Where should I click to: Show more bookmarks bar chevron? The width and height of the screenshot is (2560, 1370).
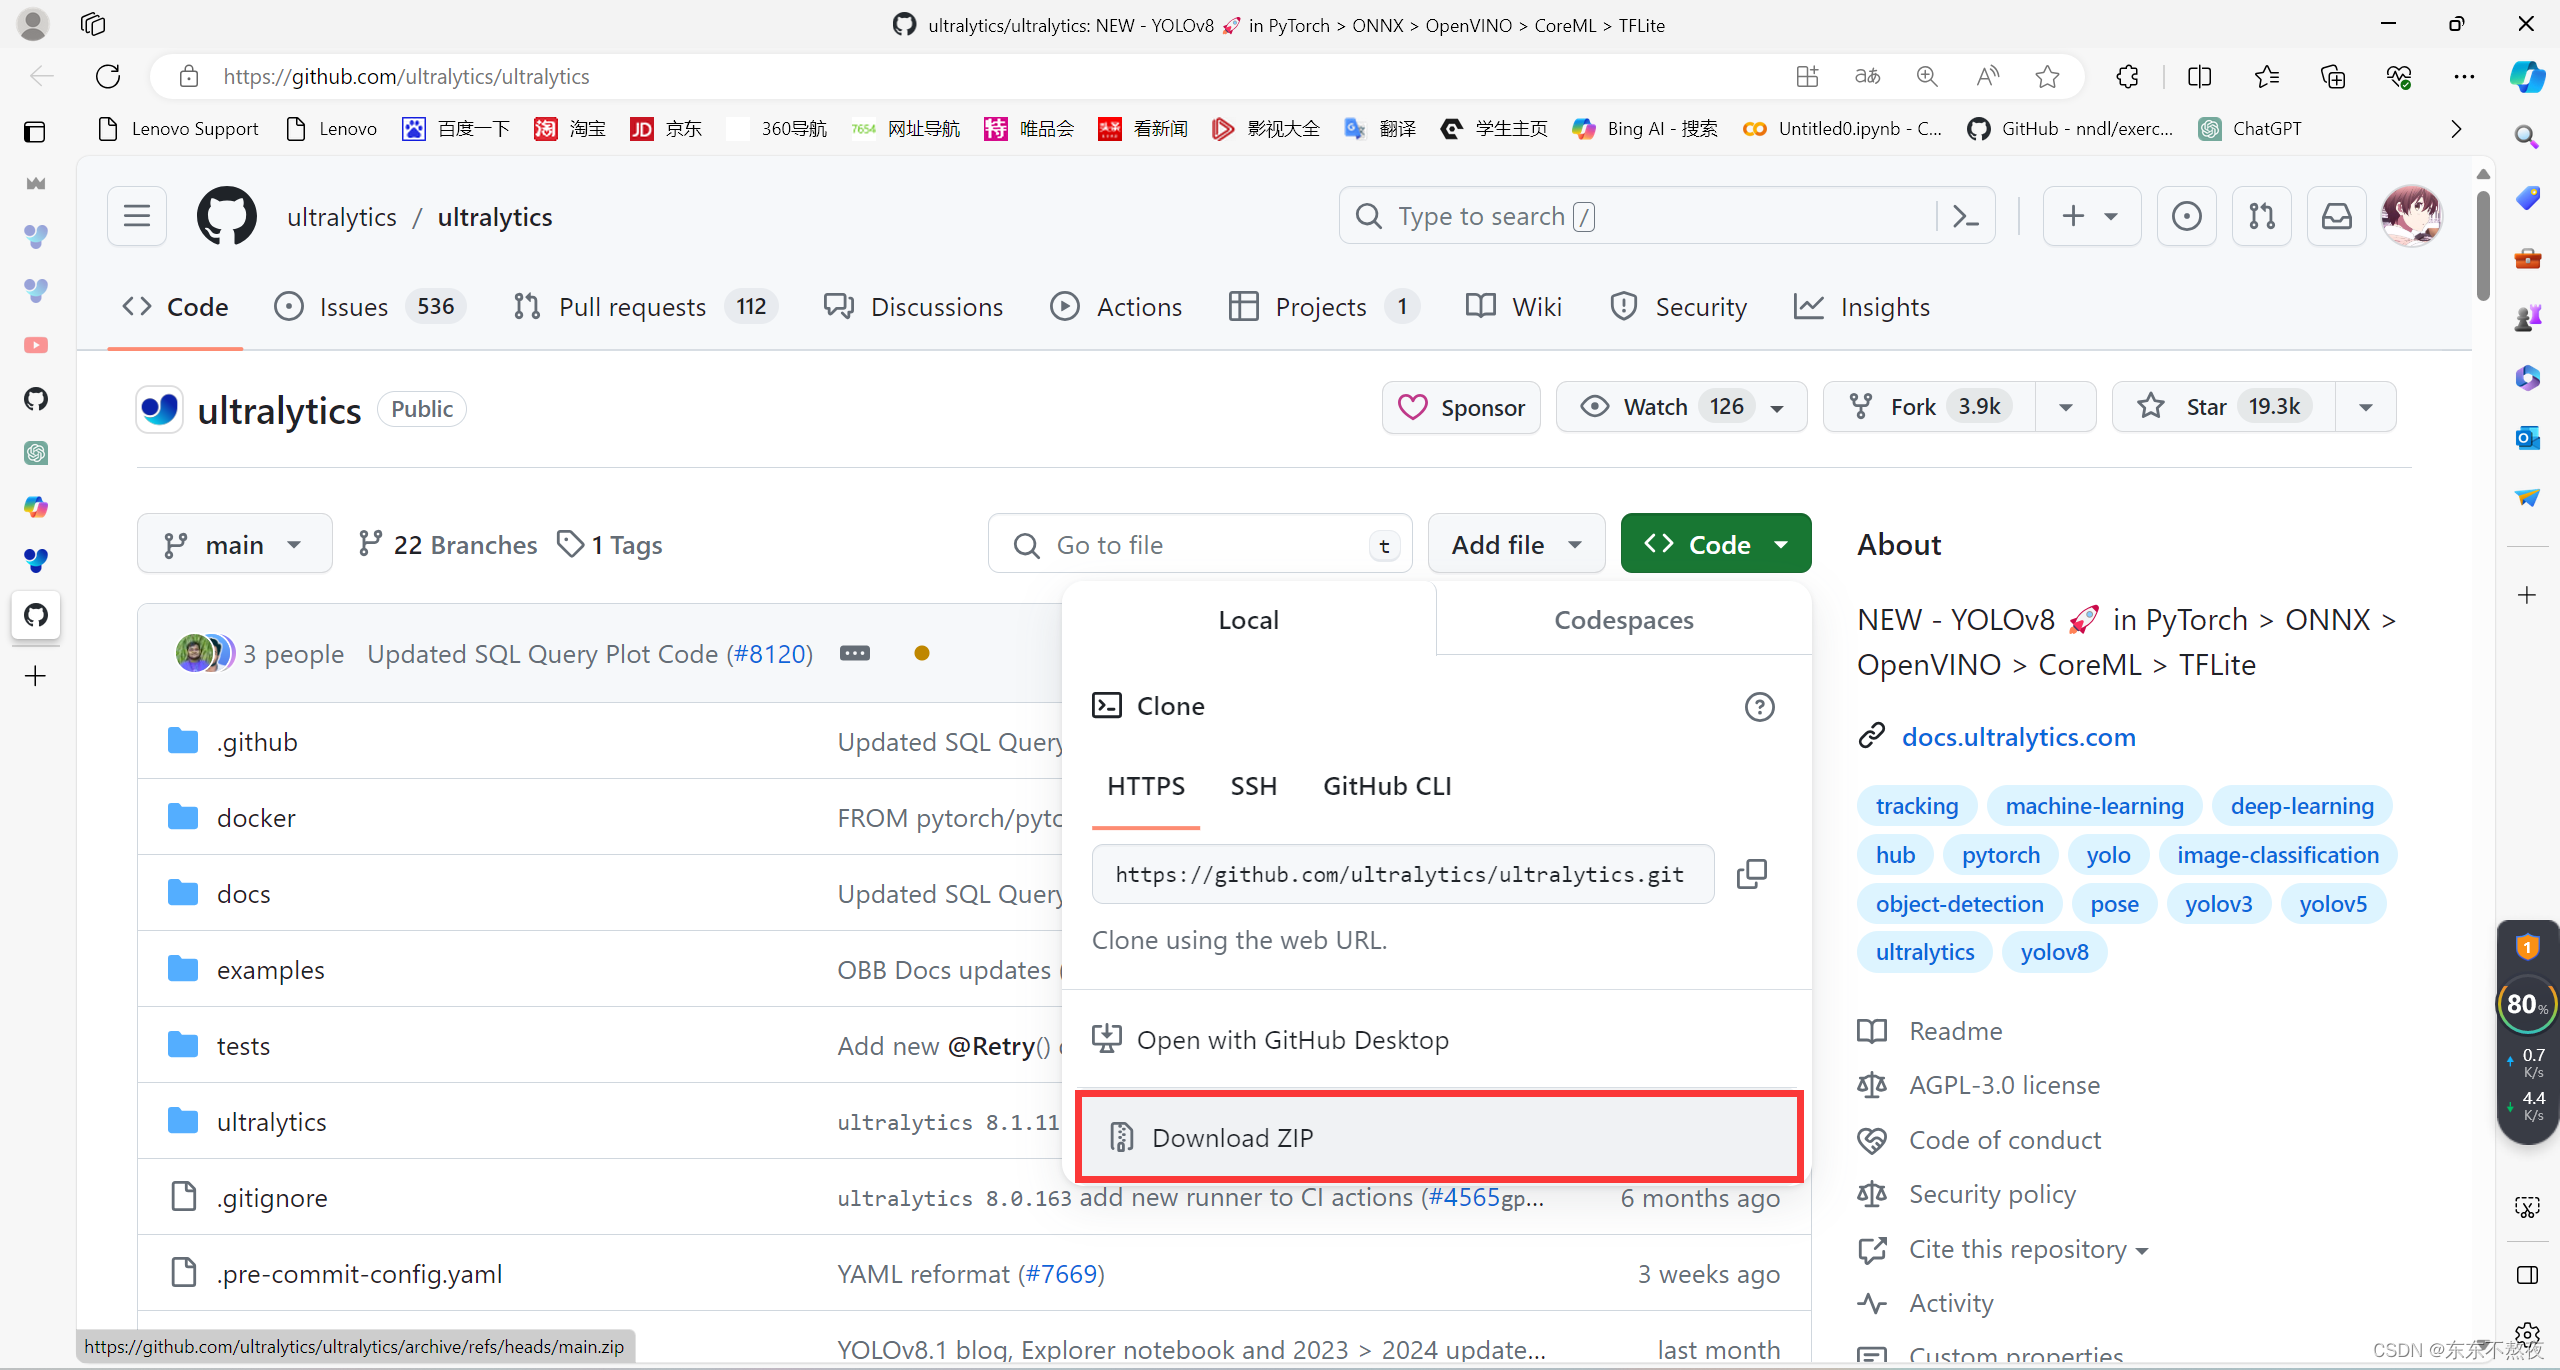tap(2456, 129)
